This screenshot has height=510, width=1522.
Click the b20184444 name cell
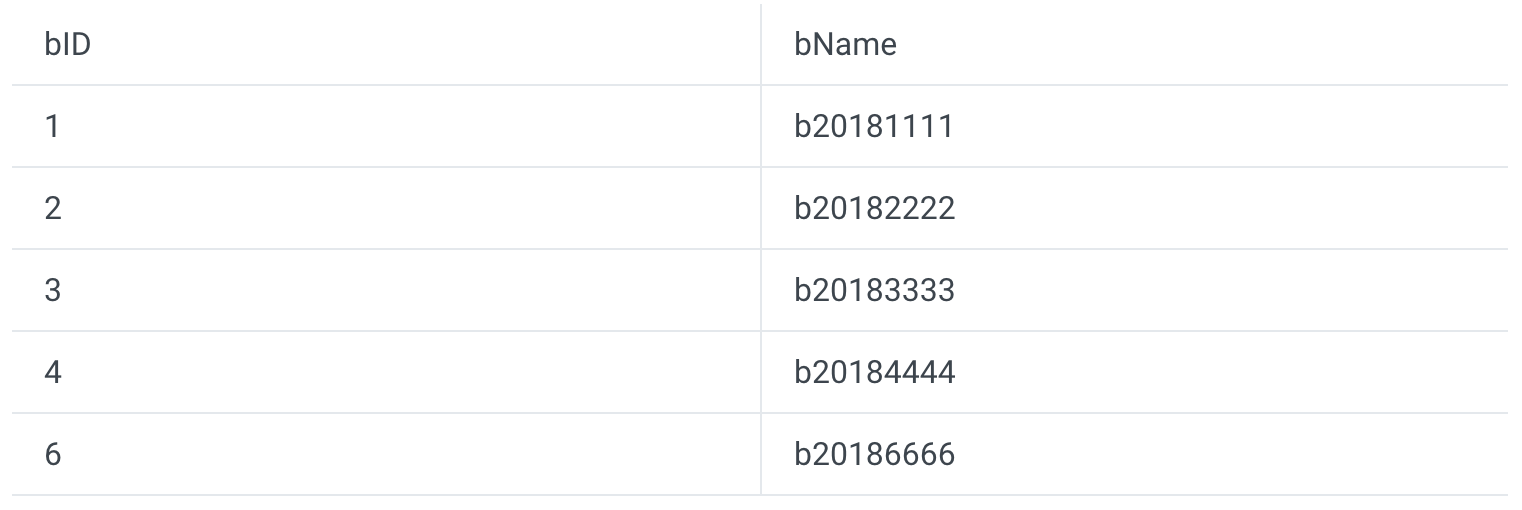pos(875,373)
